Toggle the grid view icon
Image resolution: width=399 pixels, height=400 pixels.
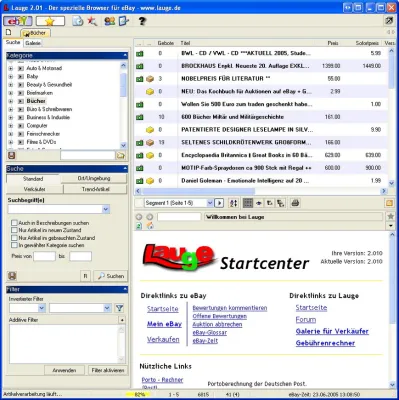click(x=248, y=203)
